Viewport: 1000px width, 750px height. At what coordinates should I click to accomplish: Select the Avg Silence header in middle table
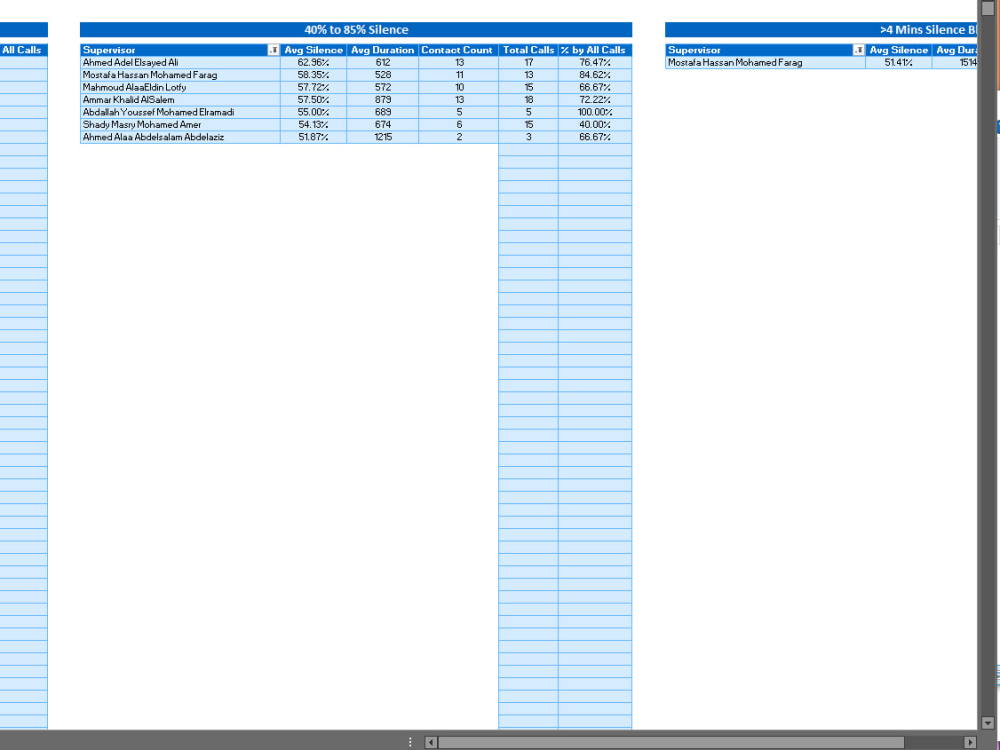[313, 50]
